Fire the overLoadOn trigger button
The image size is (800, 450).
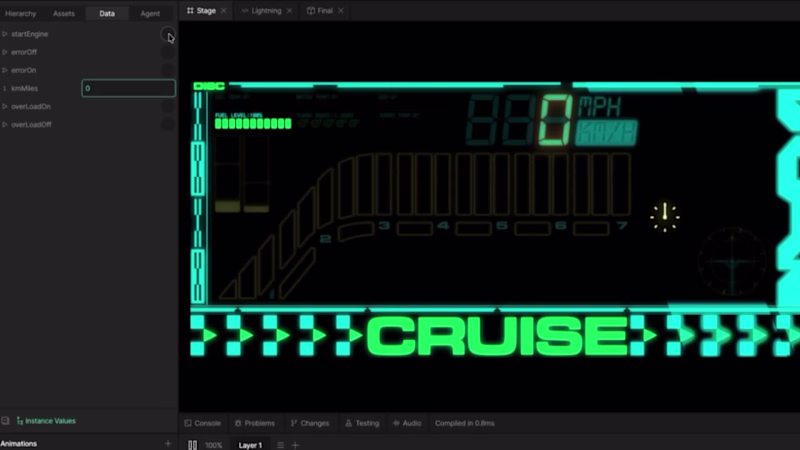[167, 107]
